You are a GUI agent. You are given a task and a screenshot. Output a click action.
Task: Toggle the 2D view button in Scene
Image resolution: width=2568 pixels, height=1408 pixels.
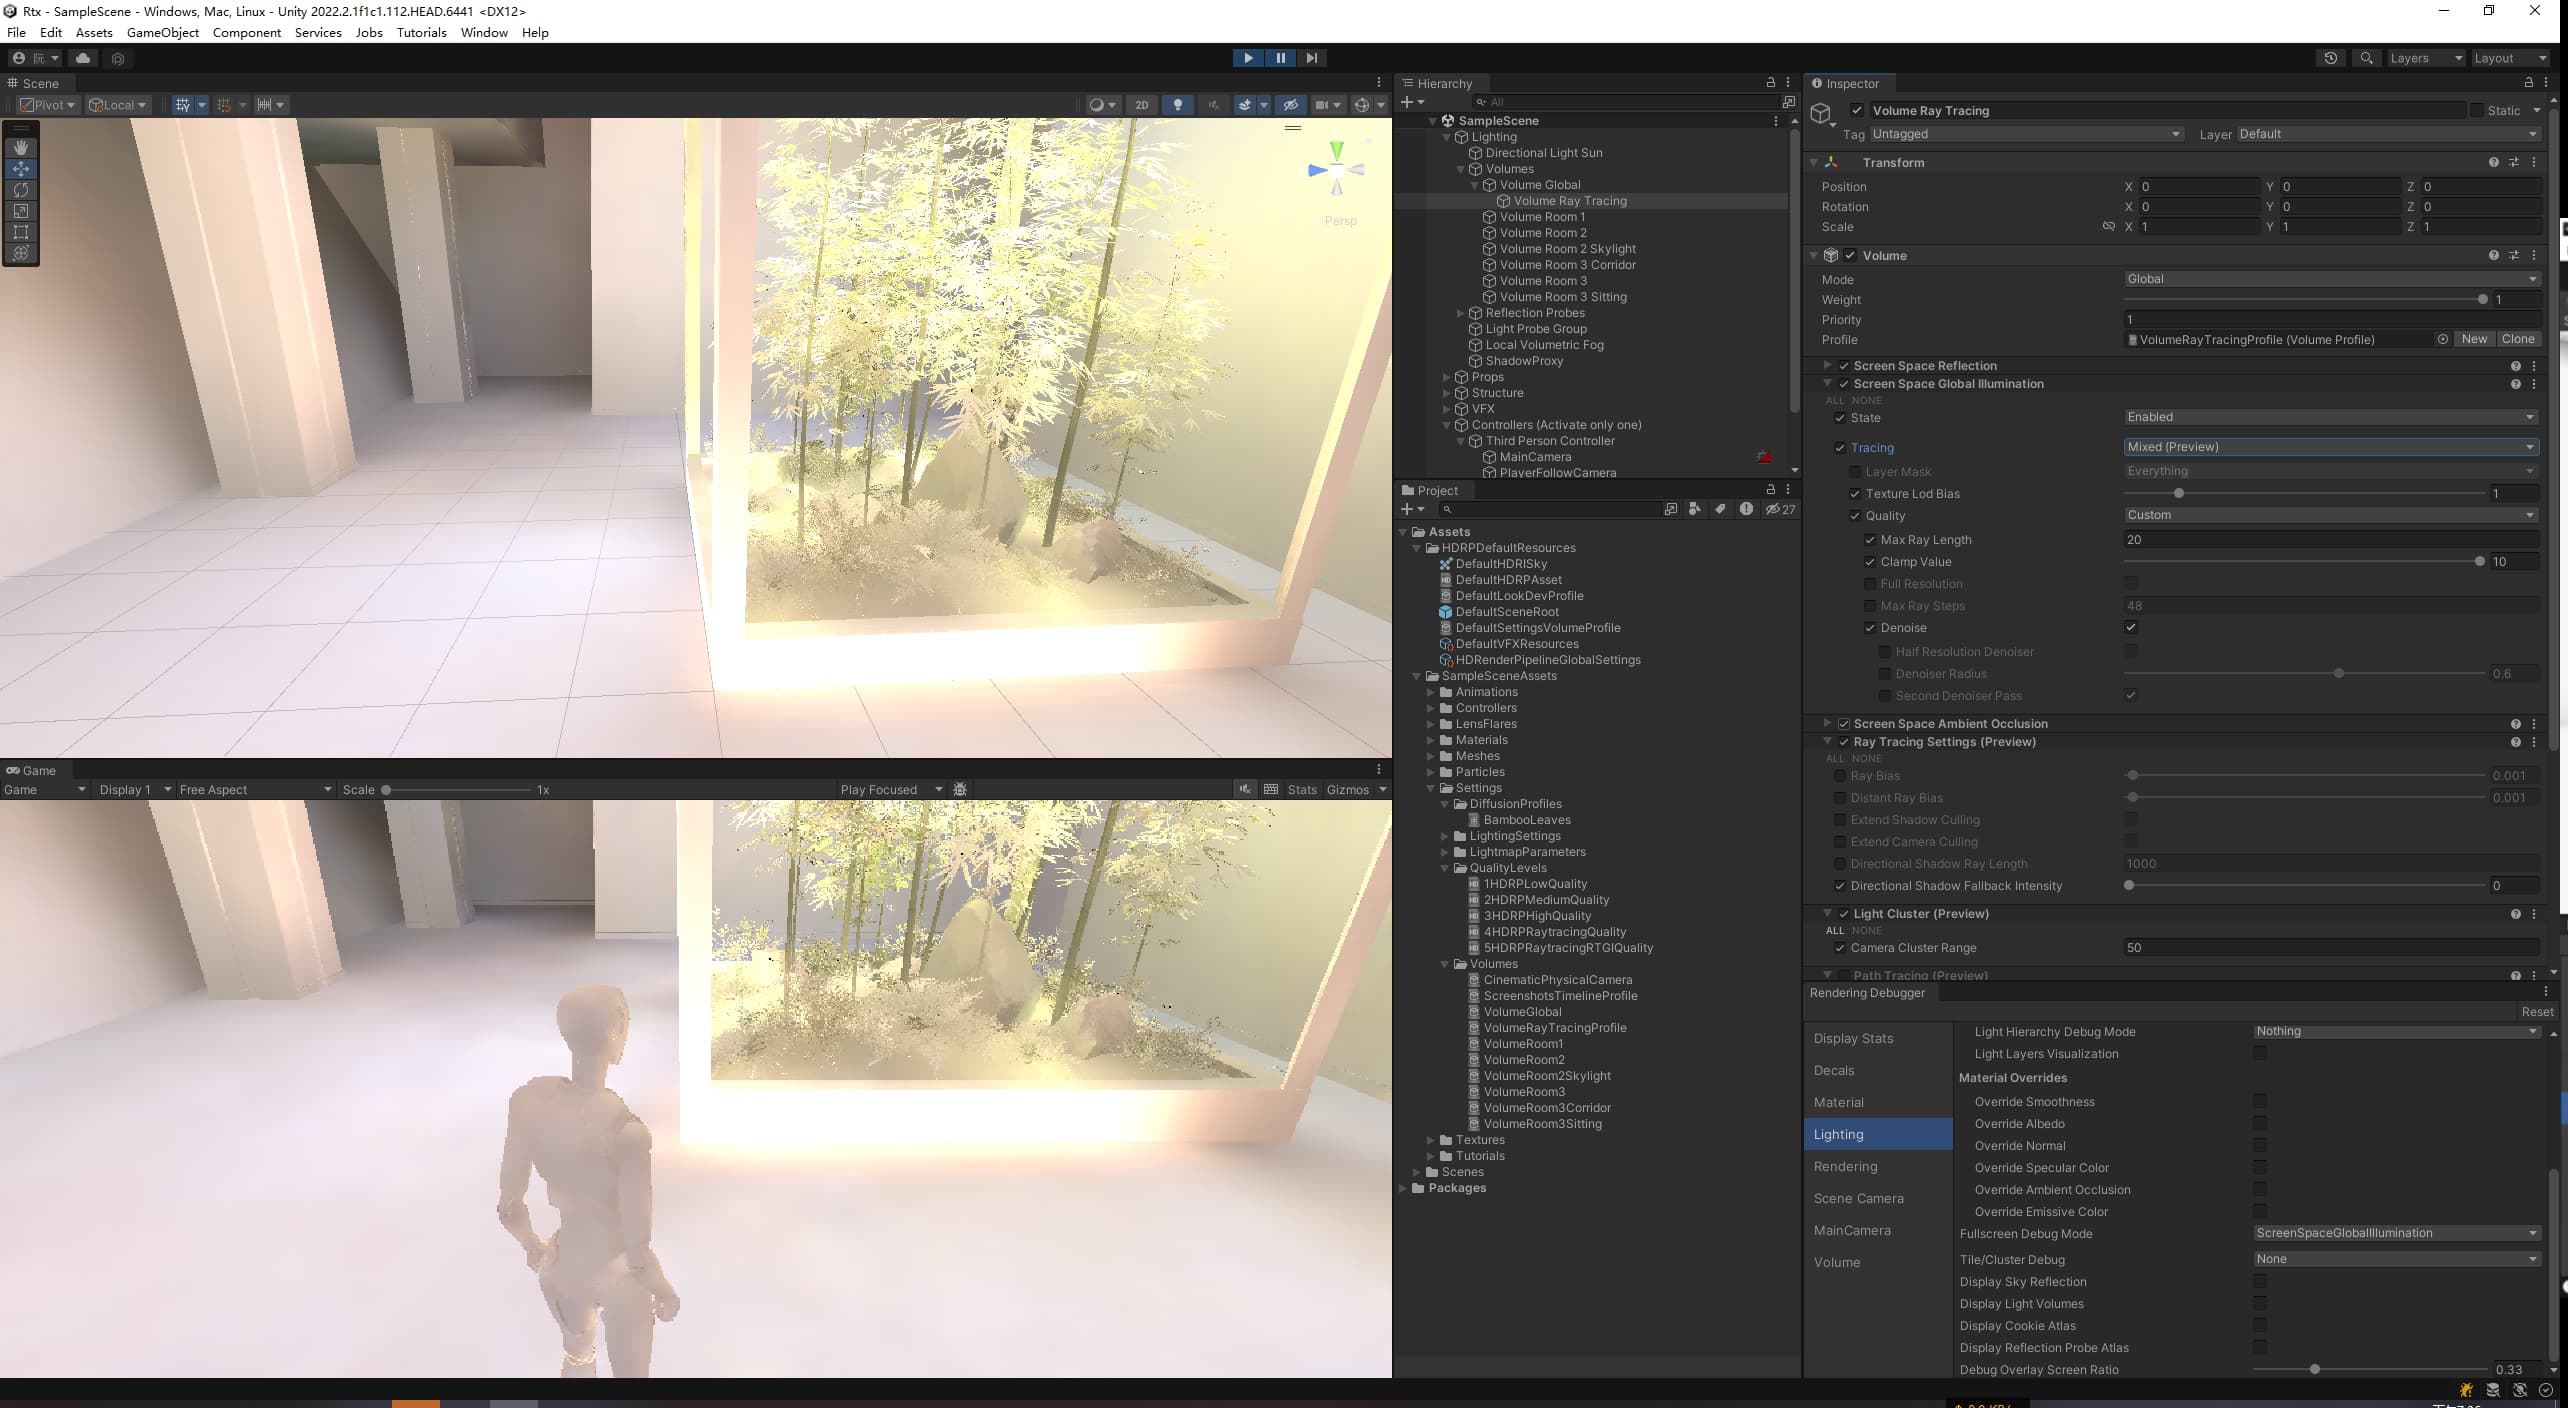click(1141, 105)
